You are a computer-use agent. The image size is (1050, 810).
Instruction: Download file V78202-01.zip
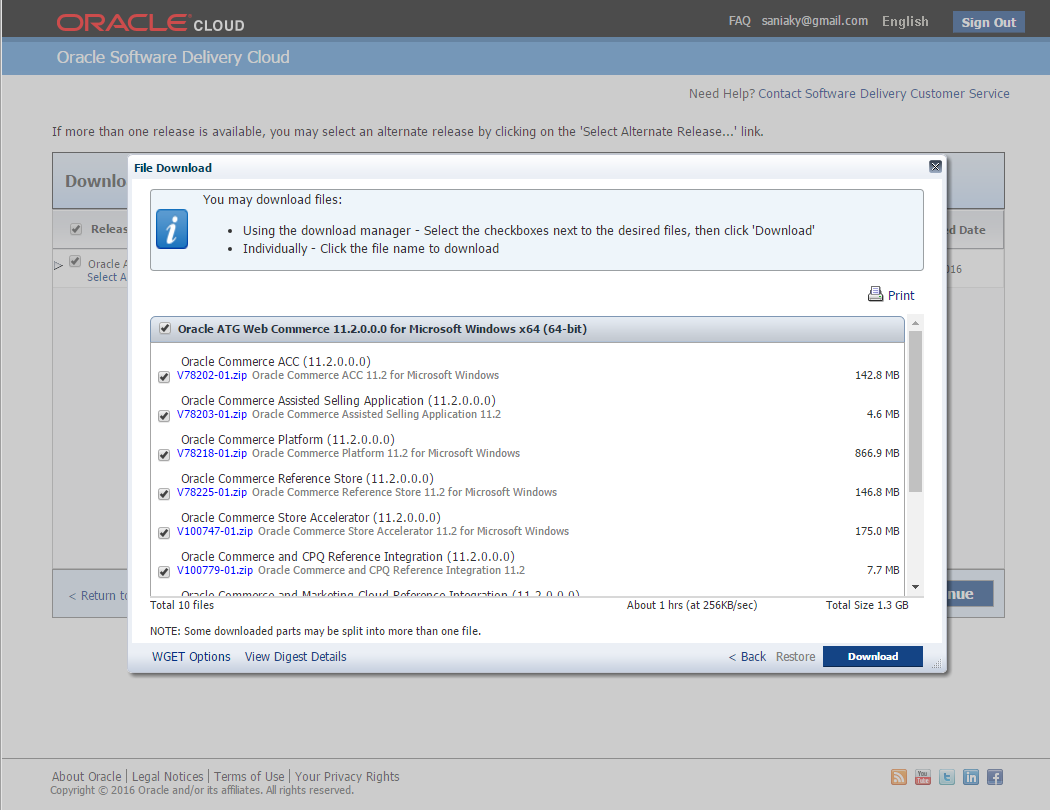[x=212, y=376]
